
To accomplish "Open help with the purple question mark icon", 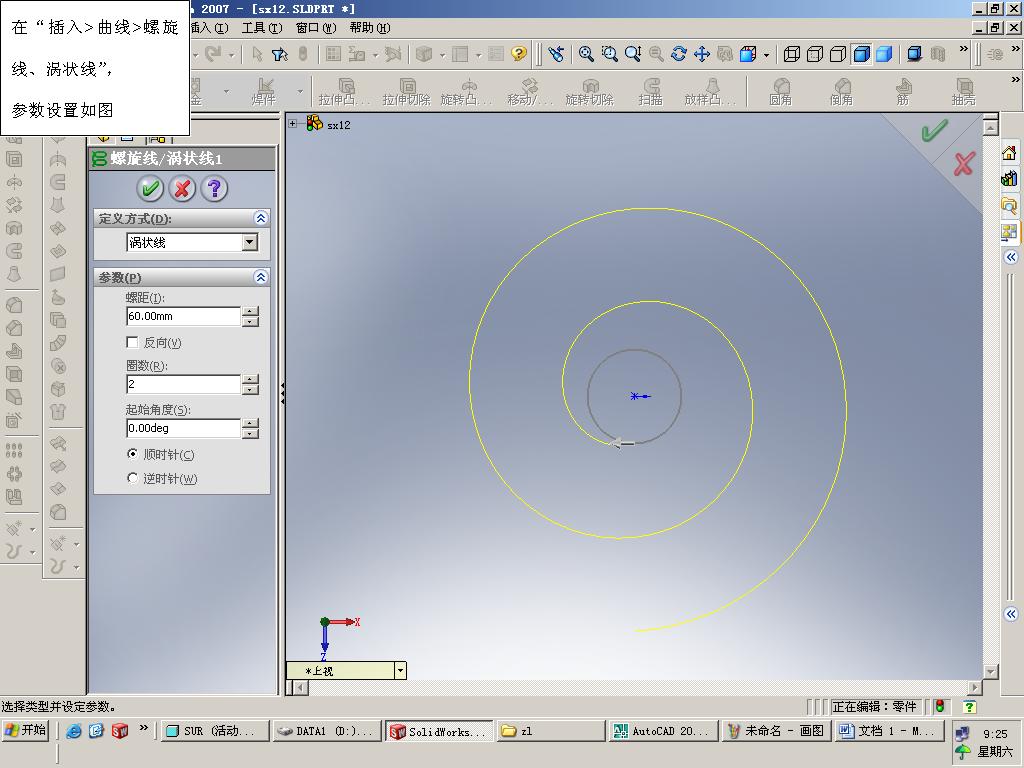I will tap(214, 188).
